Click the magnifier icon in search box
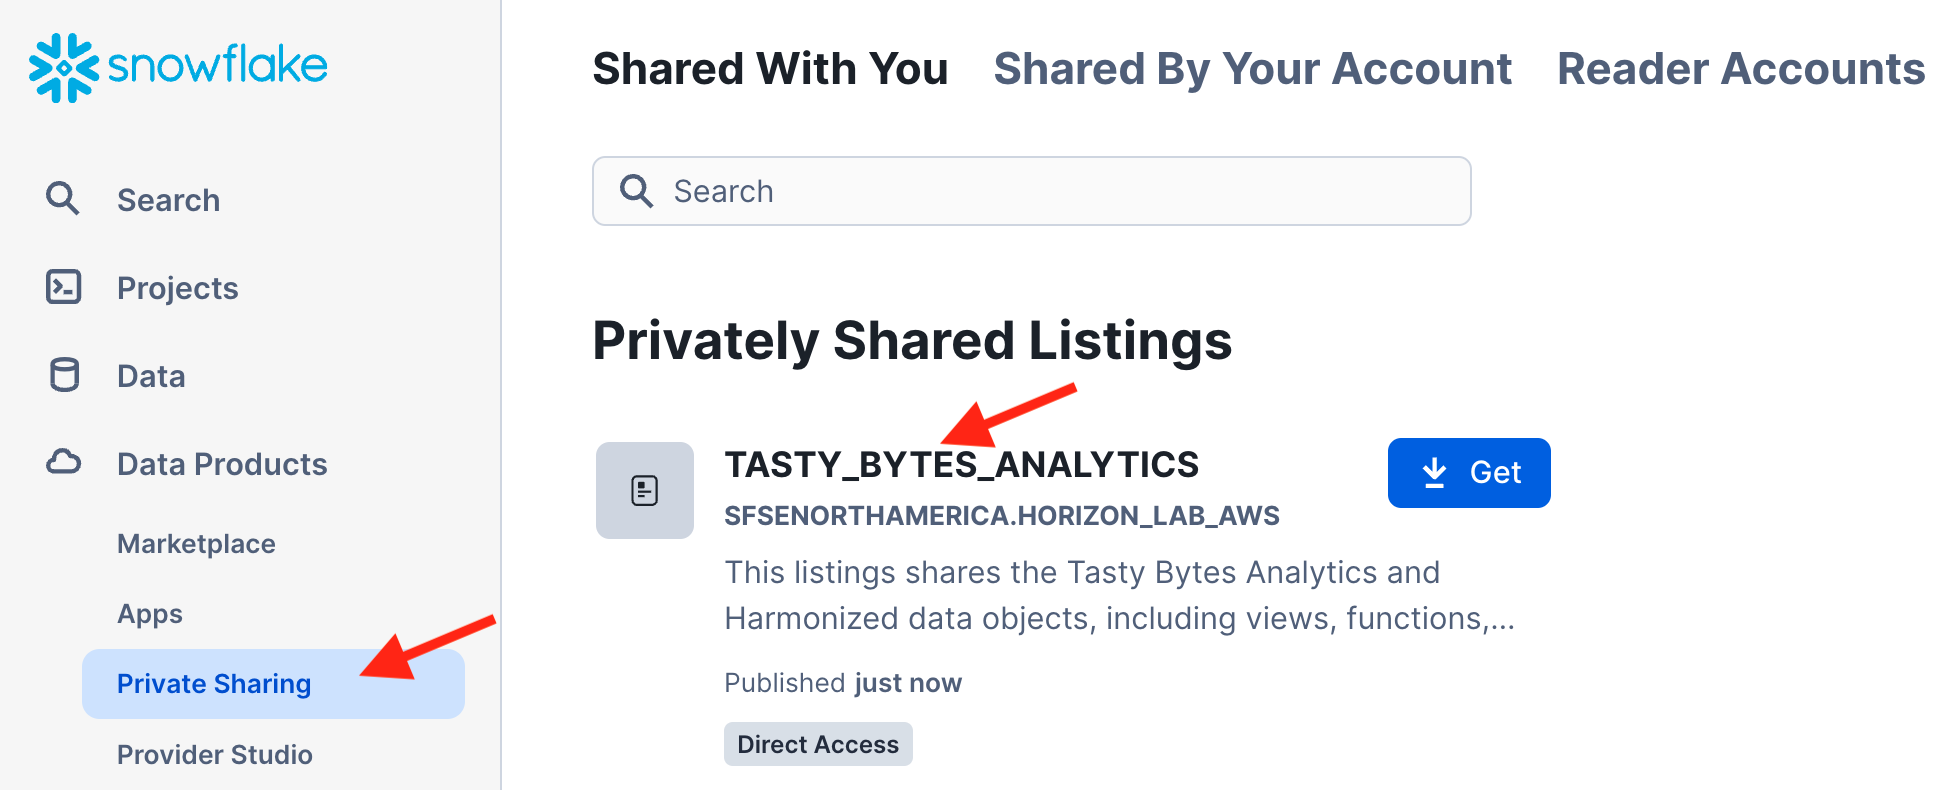Screen dimensions: 1950x790 (636, 190)
